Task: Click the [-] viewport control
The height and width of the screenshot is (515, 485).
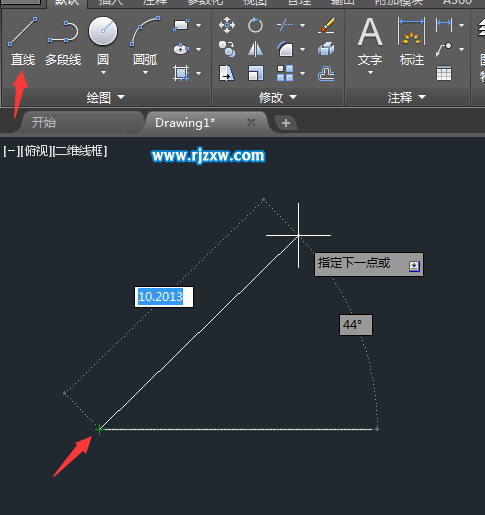Action: [11, 151]
